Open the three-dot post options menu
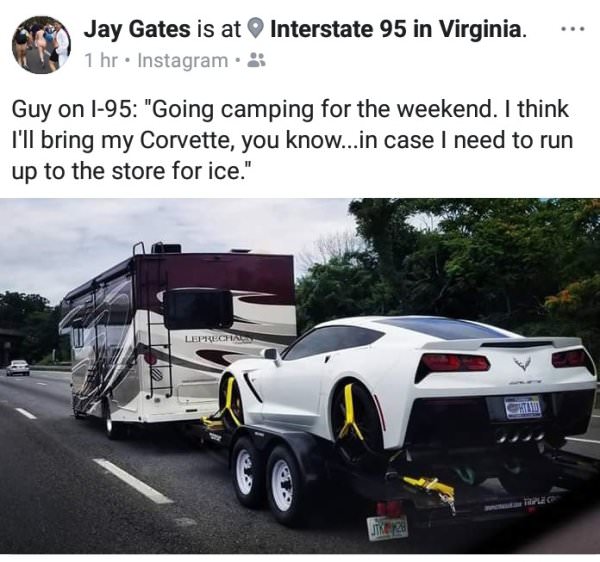Viewport: 600px width, 562px height. [x=573, y=29]
